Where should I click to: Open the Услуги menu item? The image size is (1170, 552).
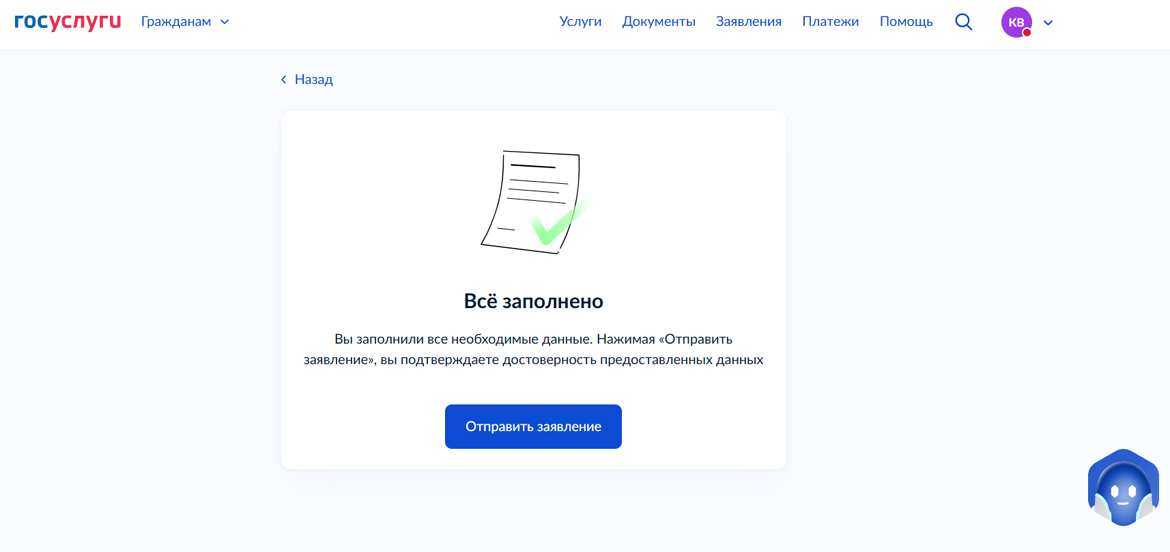point(581,22)
